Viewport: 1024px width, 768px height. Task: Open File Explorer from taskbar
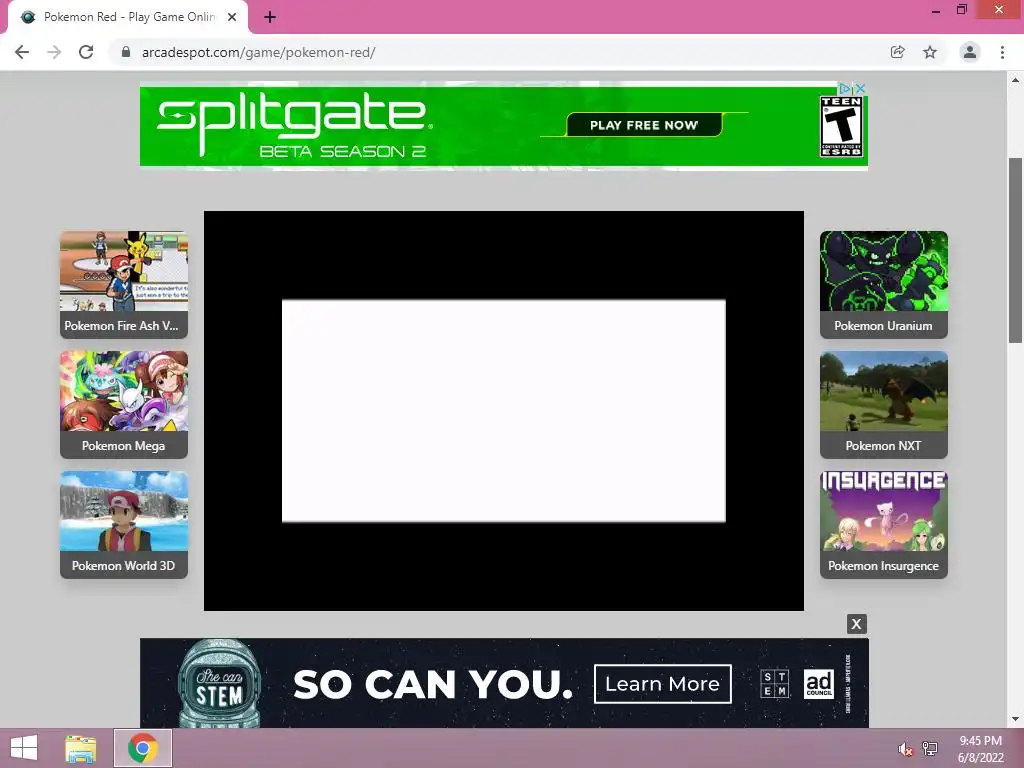[81, 748]
